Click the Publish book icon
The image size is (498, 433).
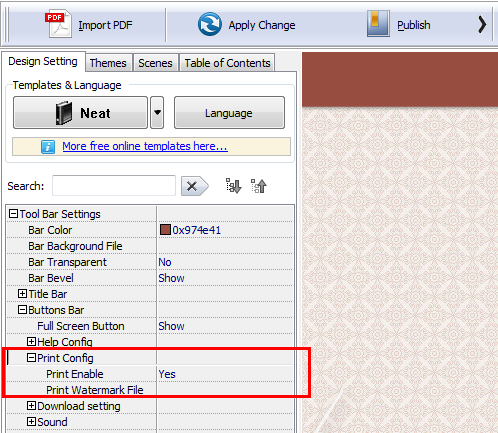click(378, 23)
